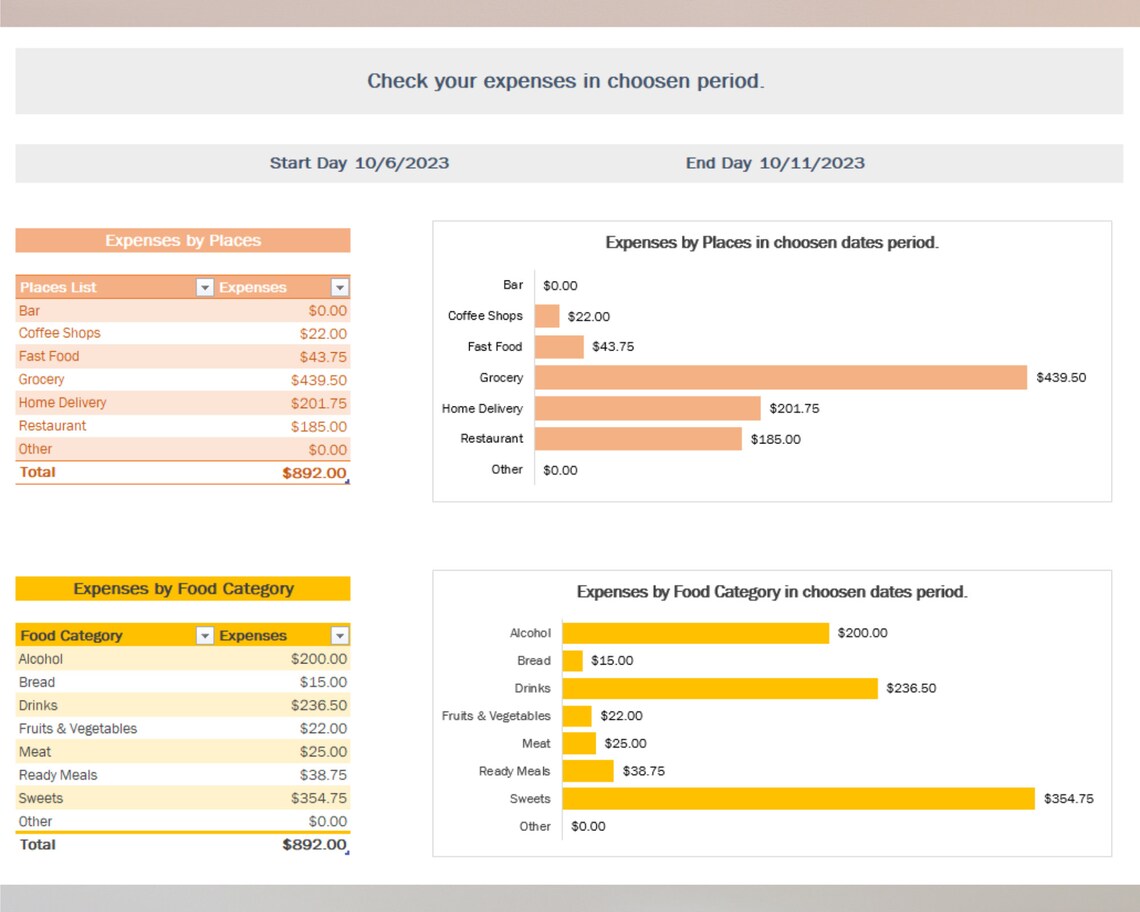Click the Check your expenses title banner

pyautogui.click(x=570, y=81)
